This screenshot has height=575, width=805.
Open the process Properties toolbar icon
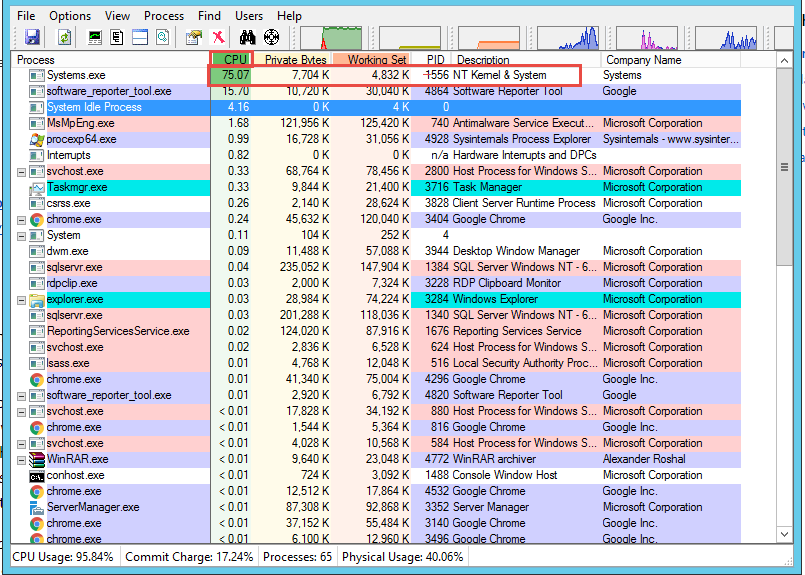point(194,37)
